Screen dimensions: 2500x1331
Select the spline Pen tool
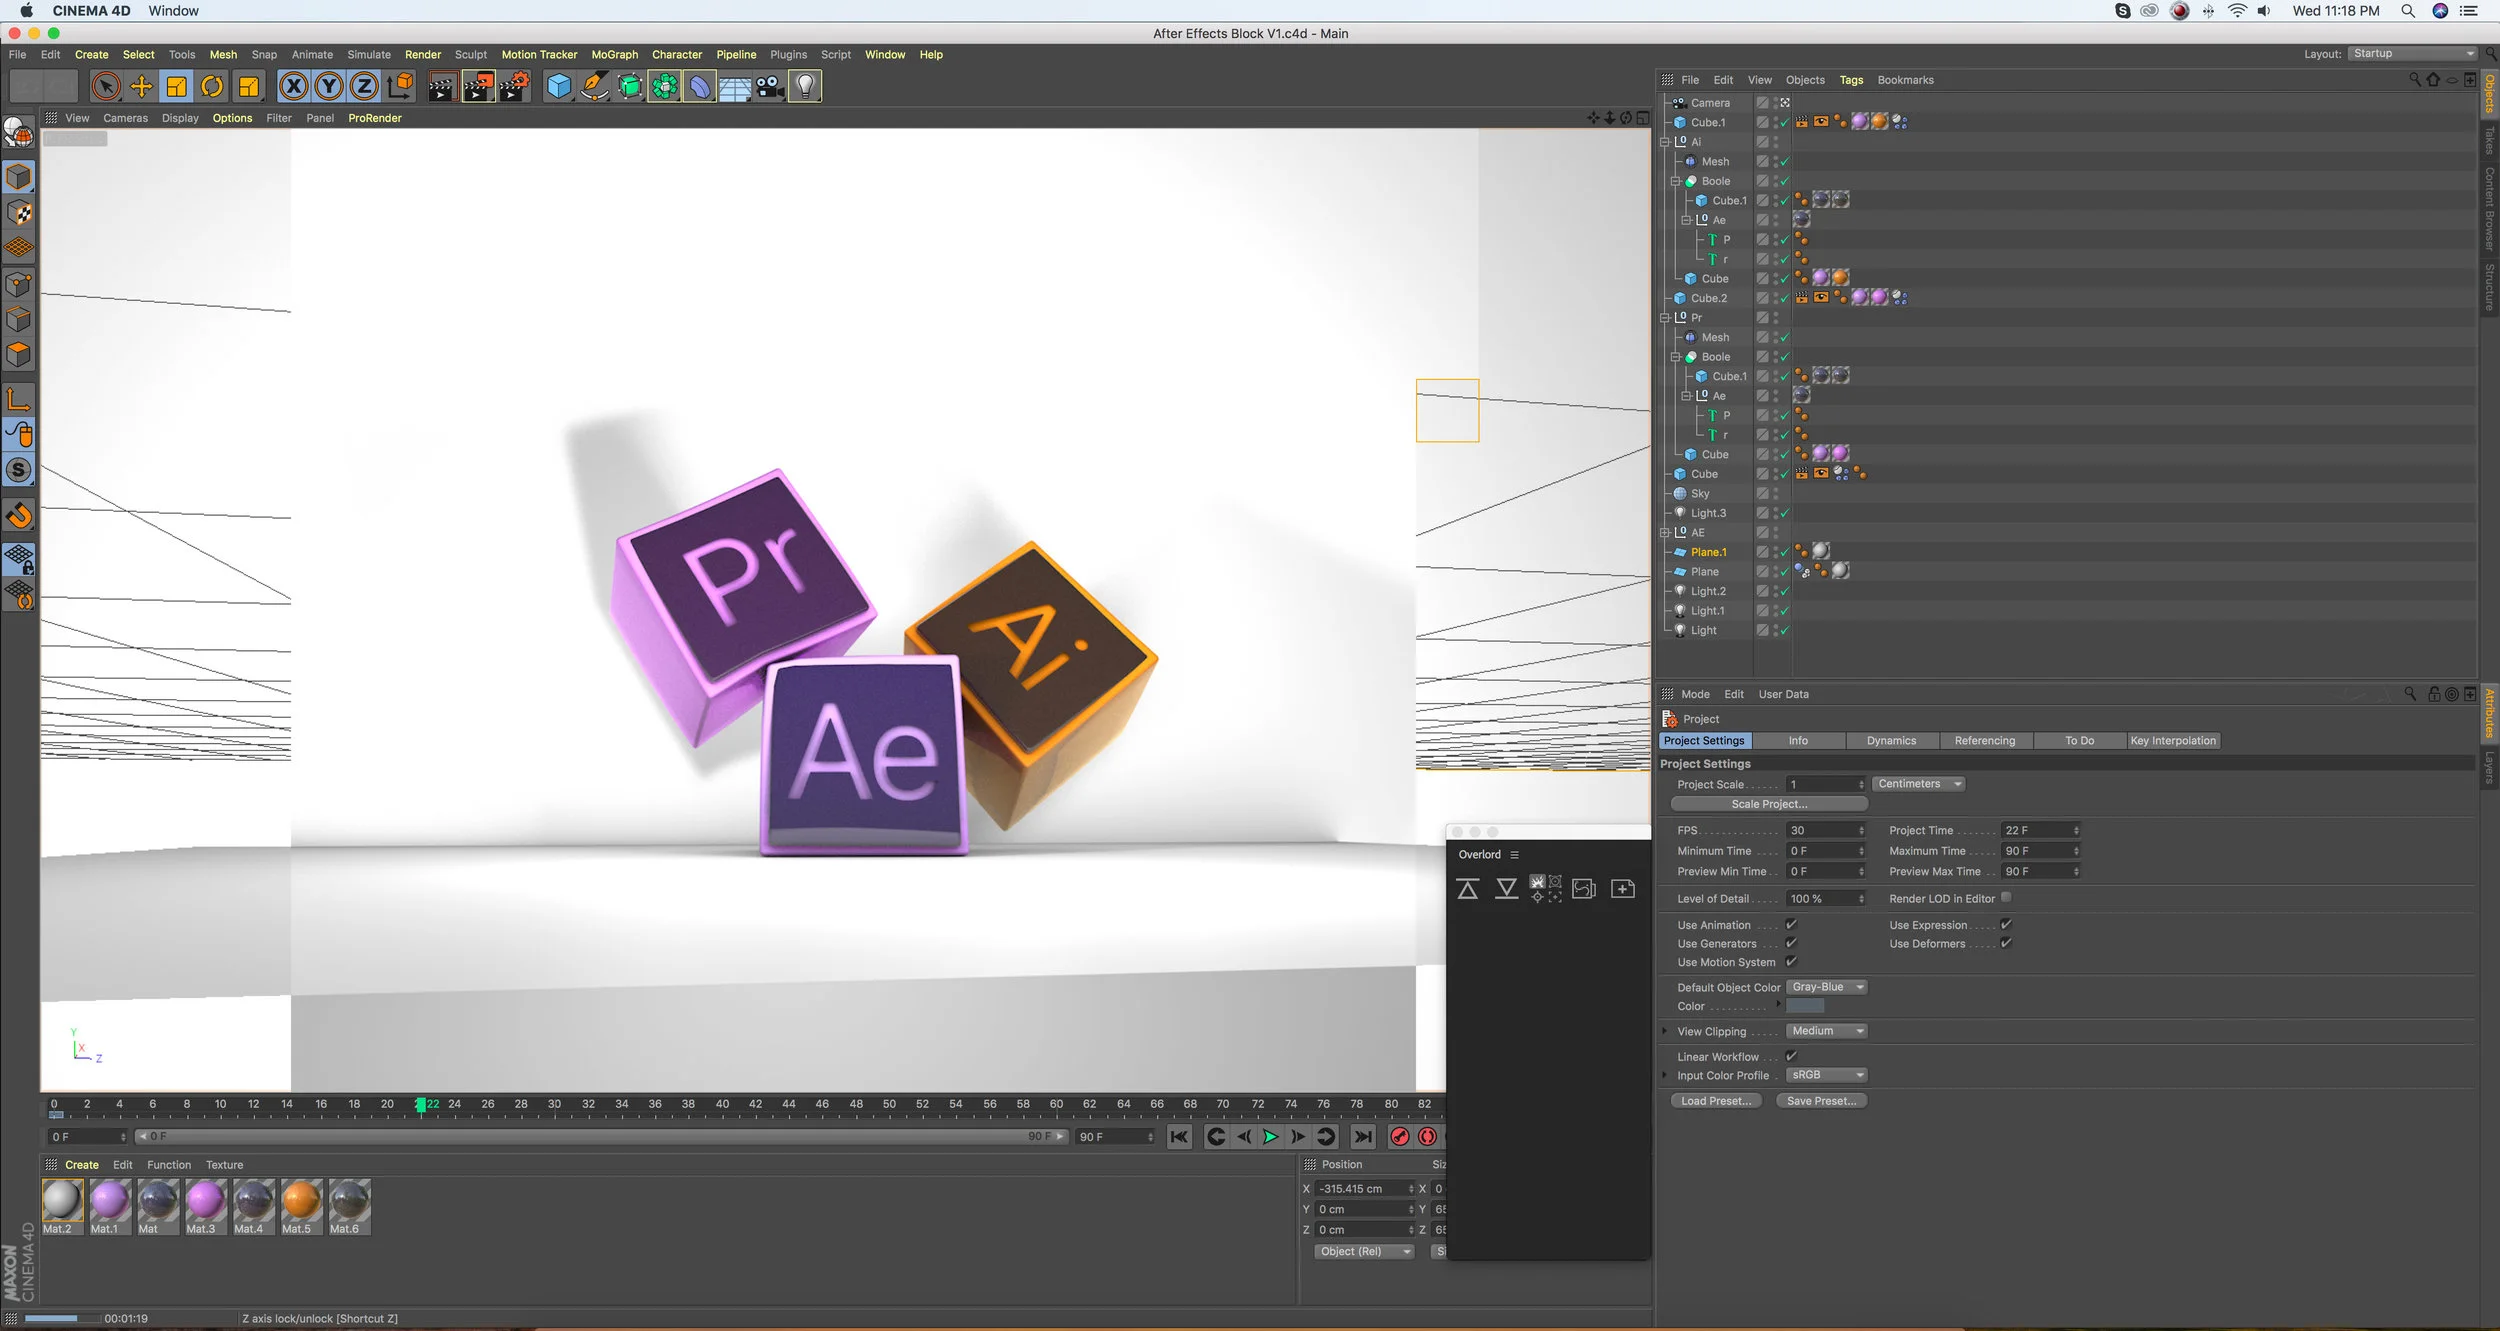pyautogui.click(x=595, y=87)
